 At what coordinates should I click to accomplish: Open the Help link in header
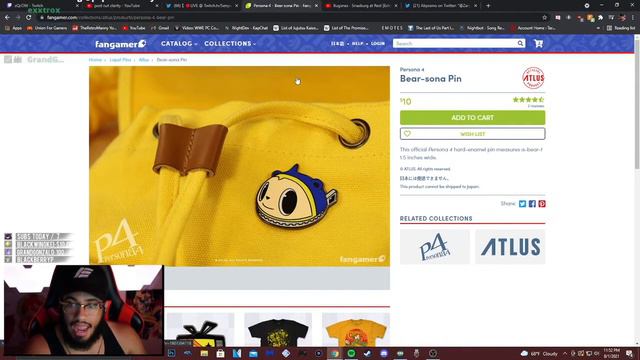tap(357, 44)
